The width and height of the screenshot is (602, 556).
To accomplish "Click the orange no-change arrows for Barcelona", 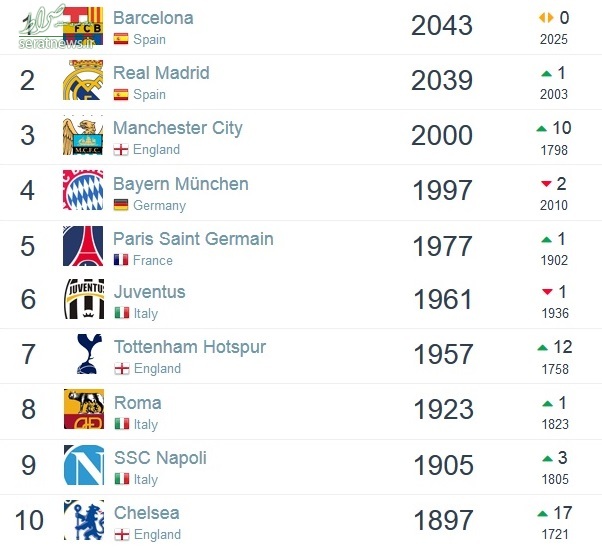I will coord(546,17).
